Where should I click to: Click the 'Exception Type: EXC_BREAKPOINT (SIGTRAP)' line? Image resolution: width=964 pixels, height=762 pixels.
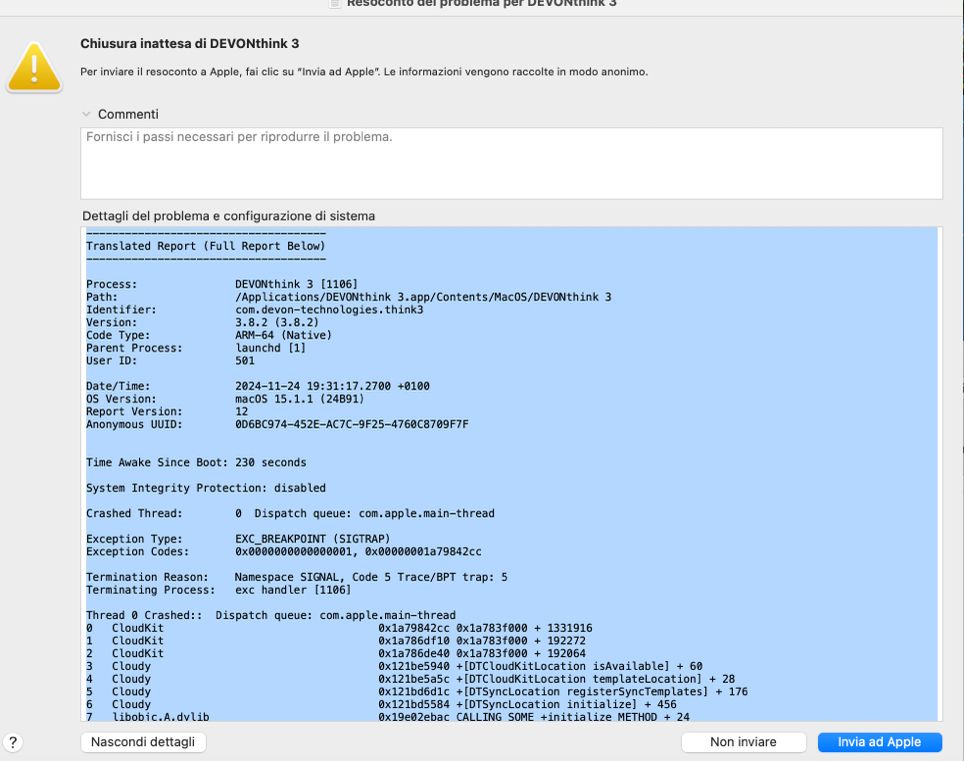click(238, 539)
